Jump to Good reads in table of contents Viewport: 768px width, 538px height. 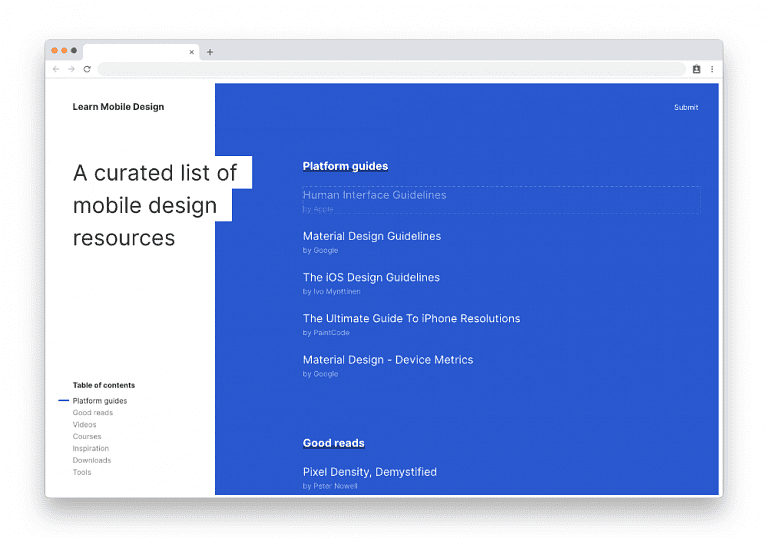pyautogui.click(x=92, y=413)
